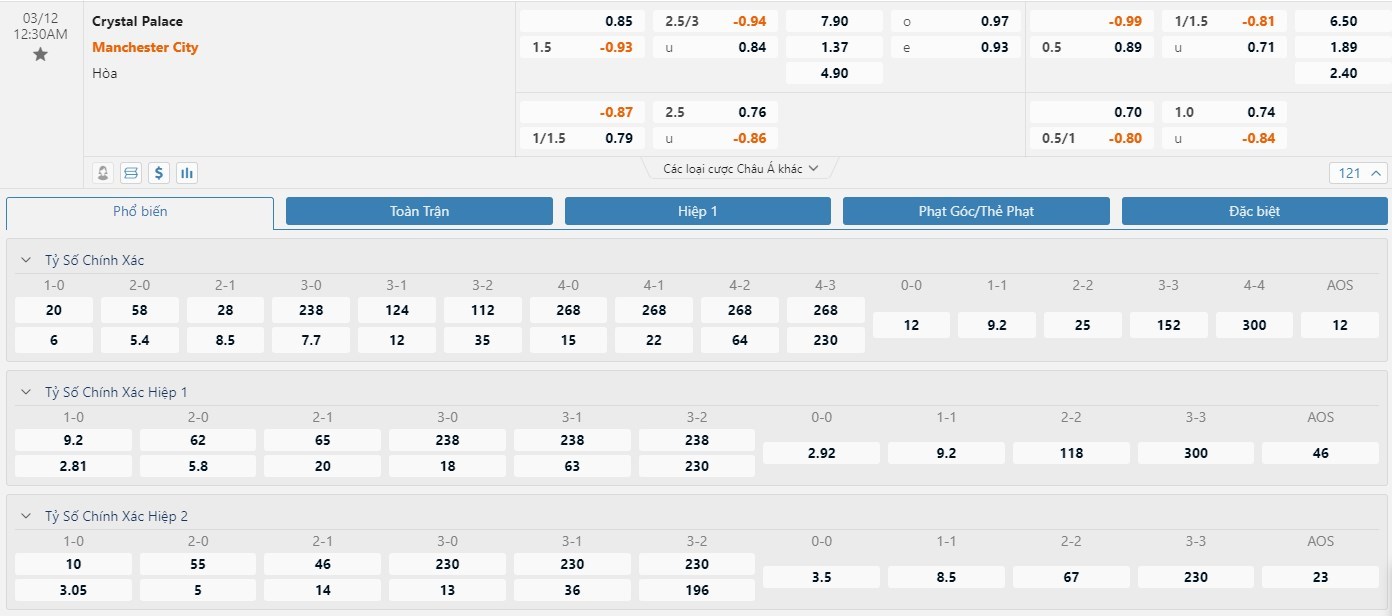Viewport: 1392px width, 616px height.
Task: Open the bar chart statistics icon
Action: (x=186, y=173)
